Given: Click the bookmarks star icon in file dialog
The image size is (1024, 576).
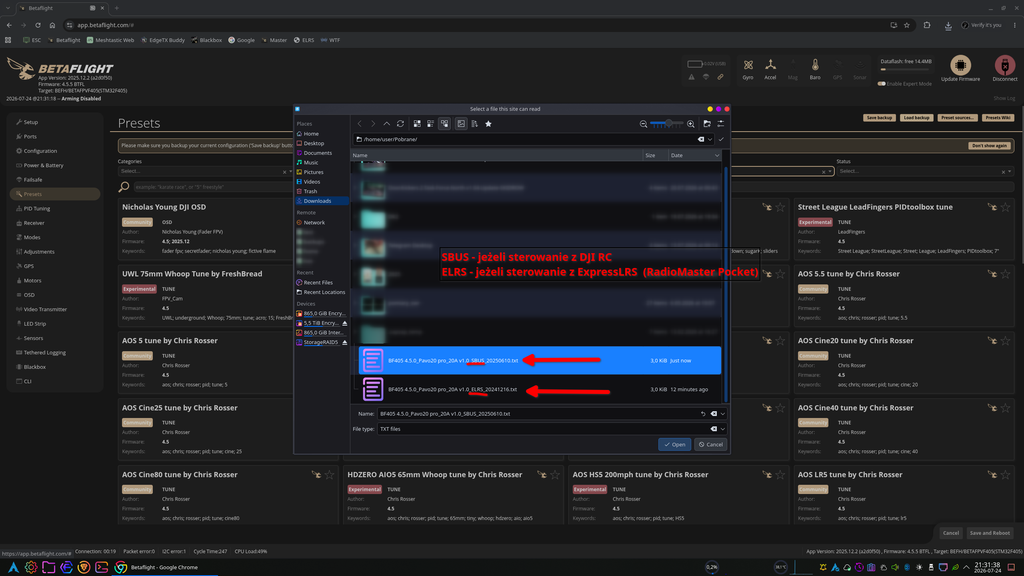Looking at the screenshot, I should [x=488, y=123].
